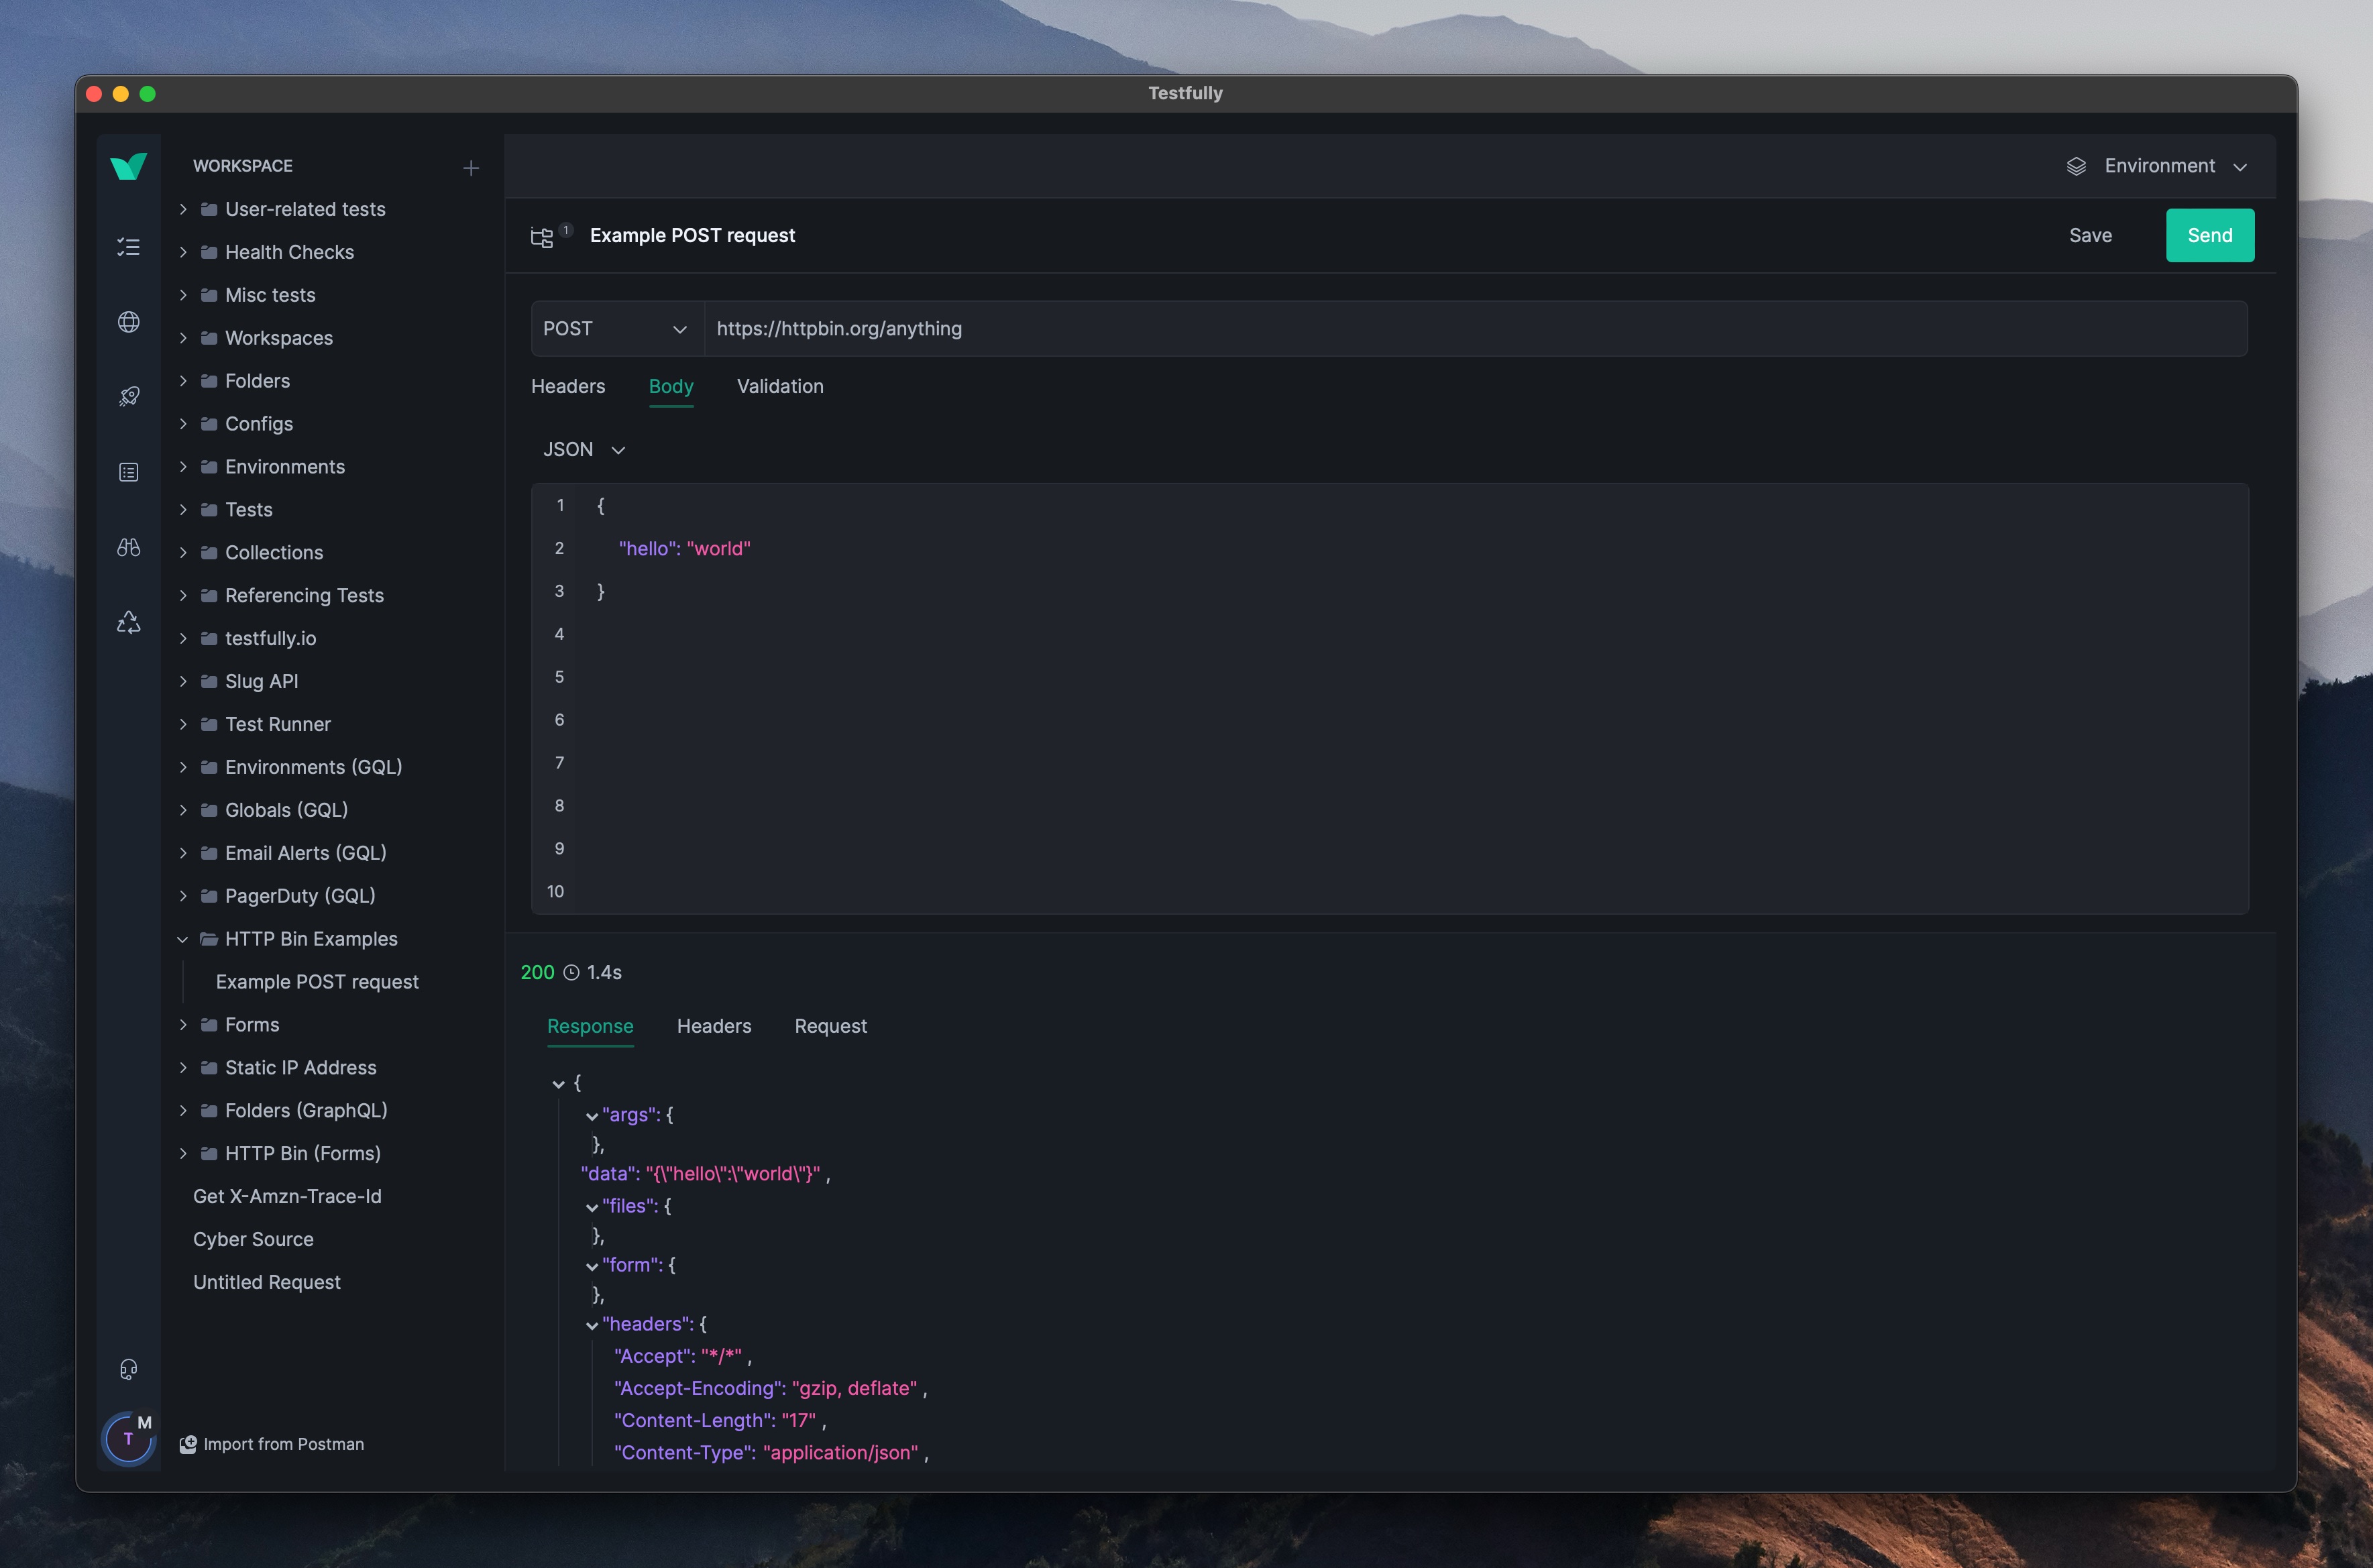Click the request type icon beside title
The width and height of the screenshot is (2373, 1568).
(542, 237)
